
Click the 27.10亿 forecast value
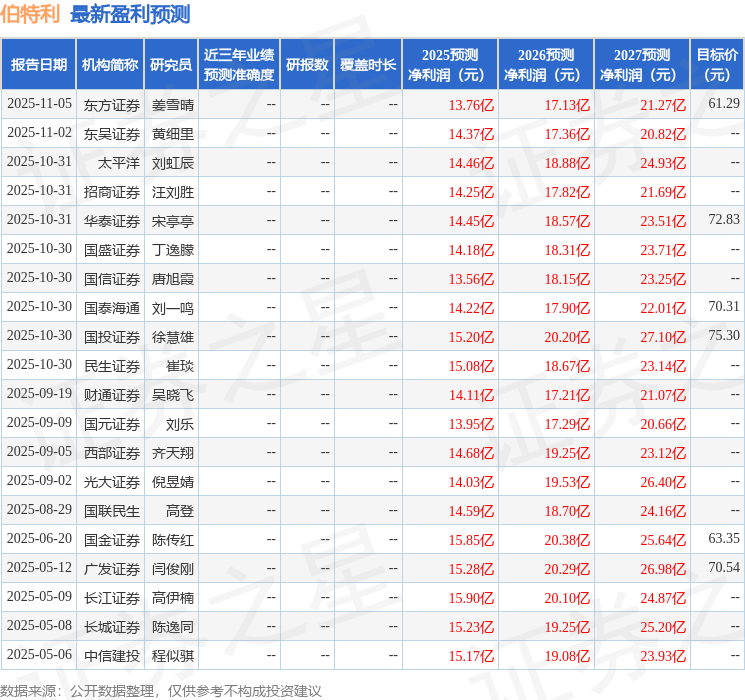[x=663, y=337]
